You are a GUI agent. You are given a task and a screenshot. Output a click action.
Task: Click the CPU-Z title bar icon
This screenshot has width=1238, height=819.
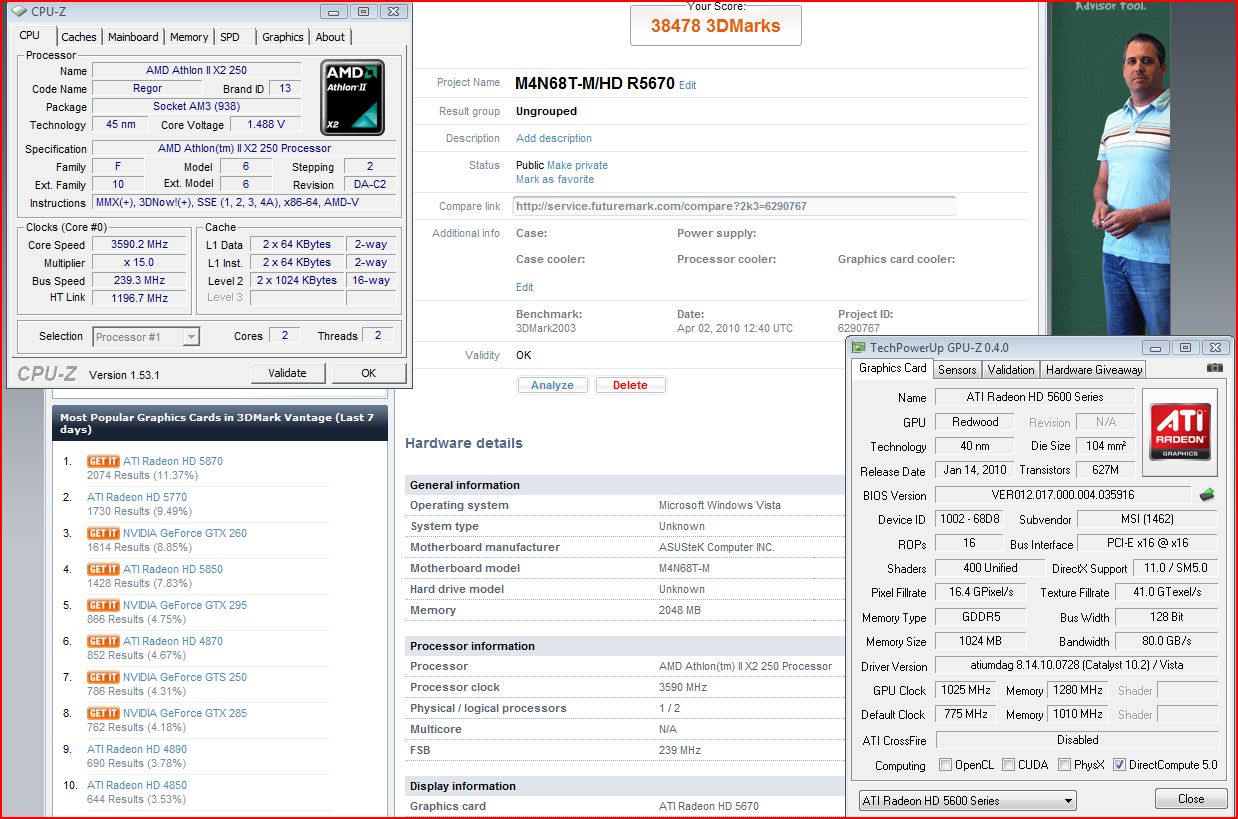[19, 12]
